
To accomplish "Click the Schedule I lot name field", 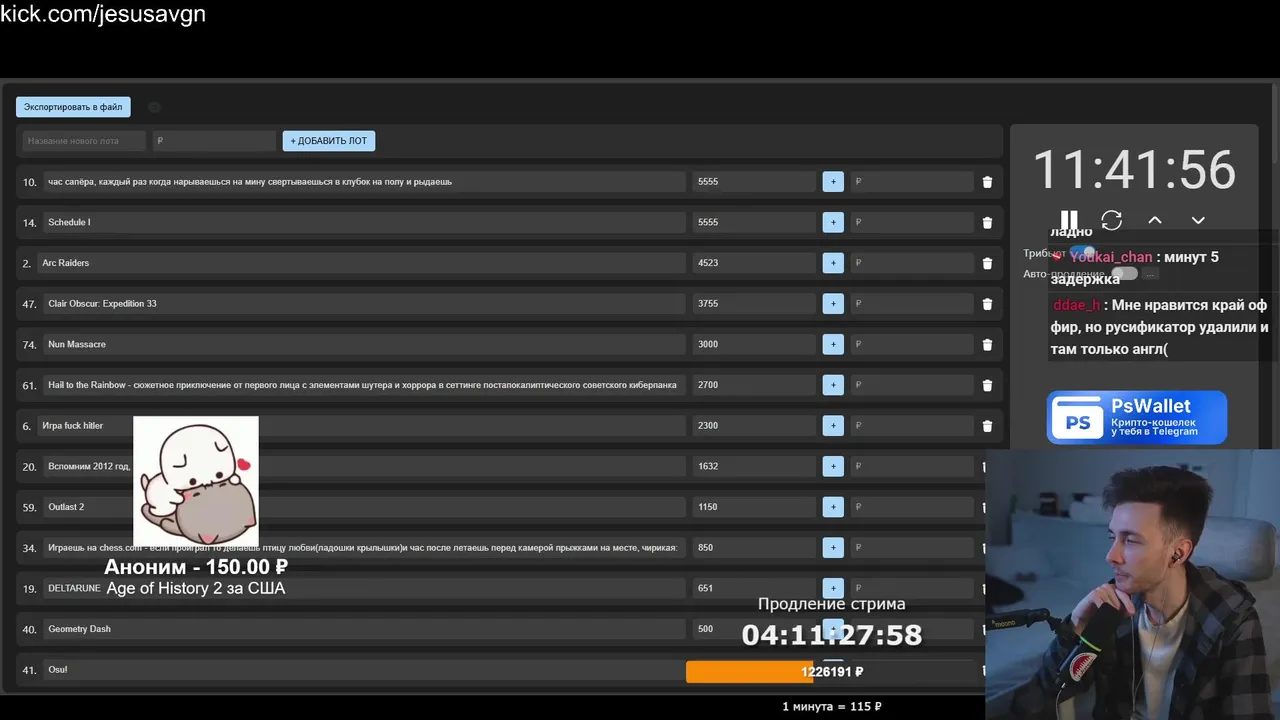I will [x=364, y=222].
